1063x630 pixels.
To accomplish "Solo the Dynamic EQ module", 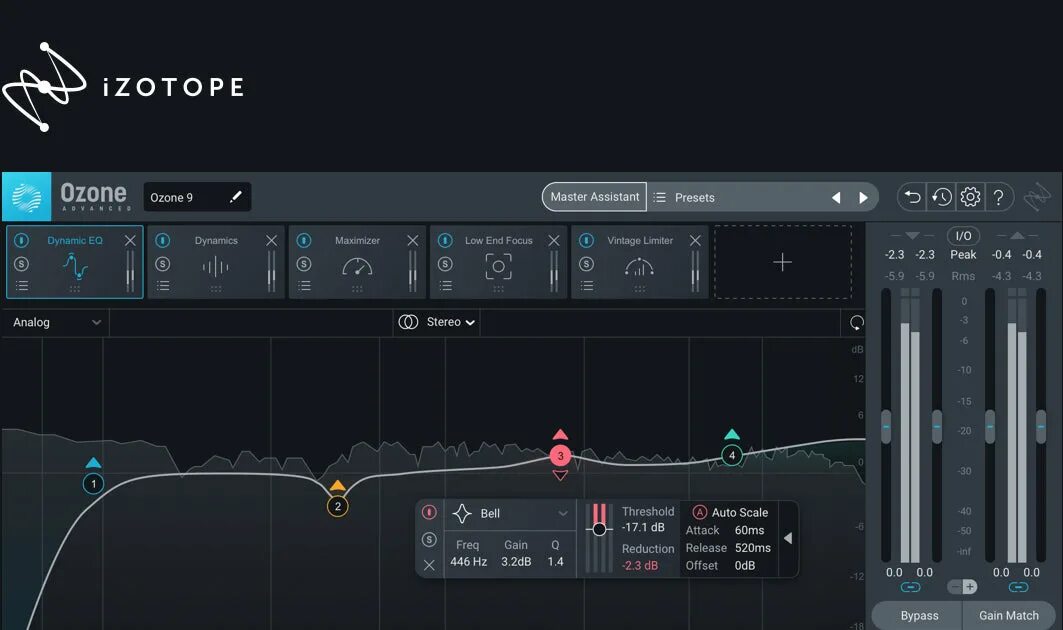I will tap(22, 264).
